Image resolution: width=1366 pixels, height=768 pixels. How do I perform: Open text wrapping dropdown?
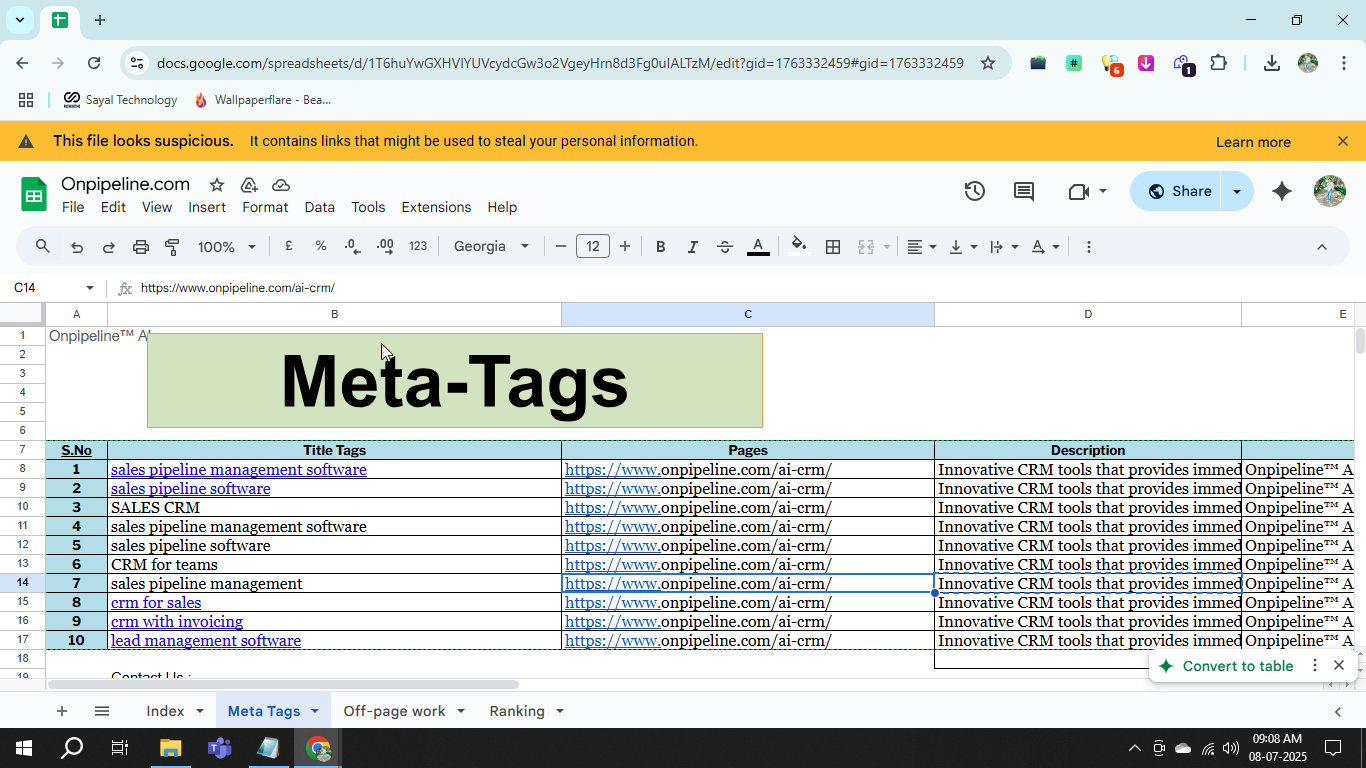[x=1004, y=247]
